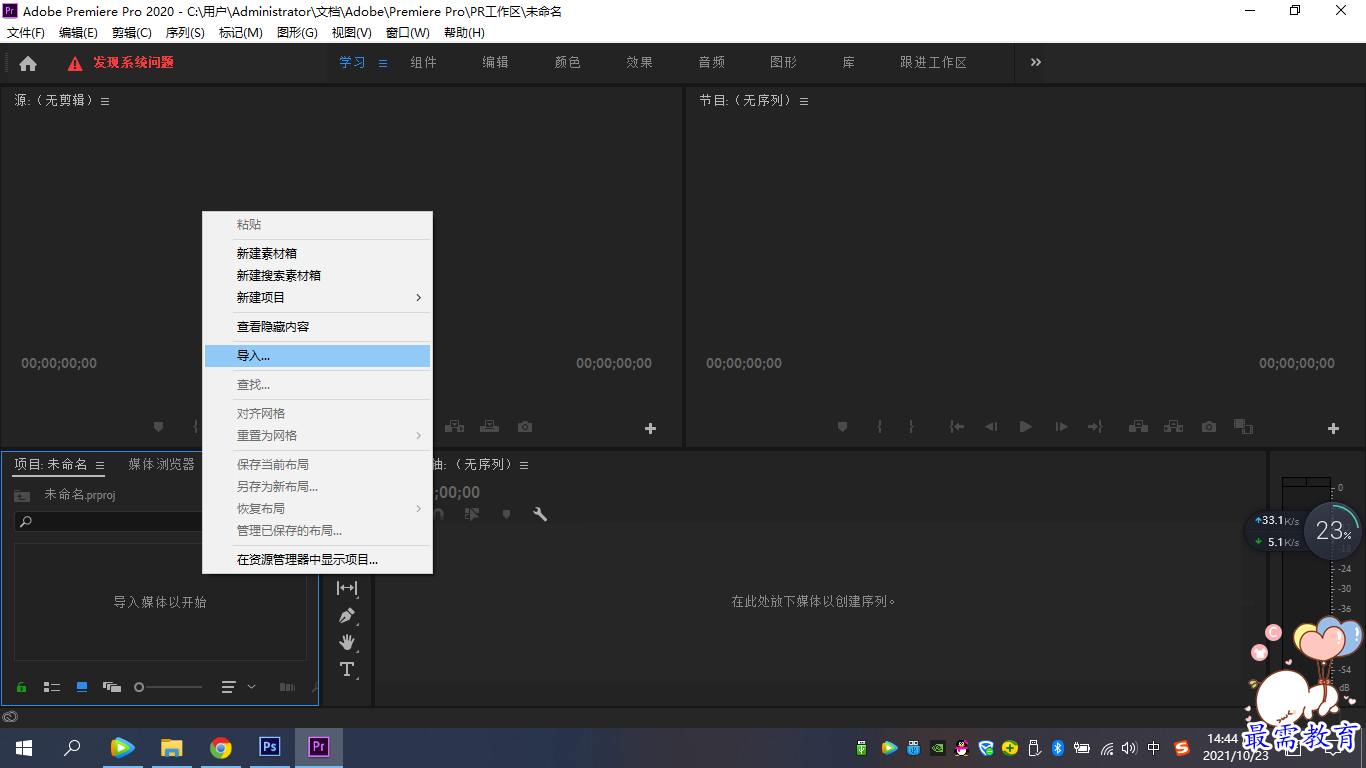Click Program monitor play button

coord(1025,427)
